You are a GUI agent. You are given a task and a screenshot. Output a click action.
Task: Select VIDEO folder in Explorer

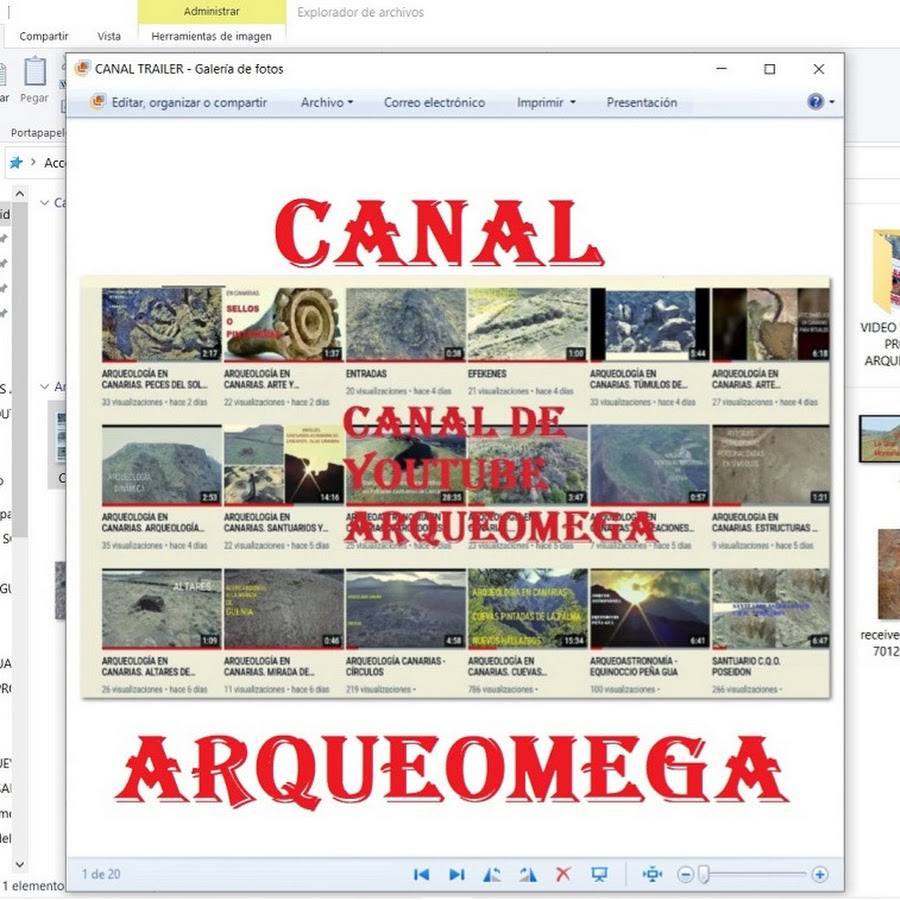tap(884, 298)
